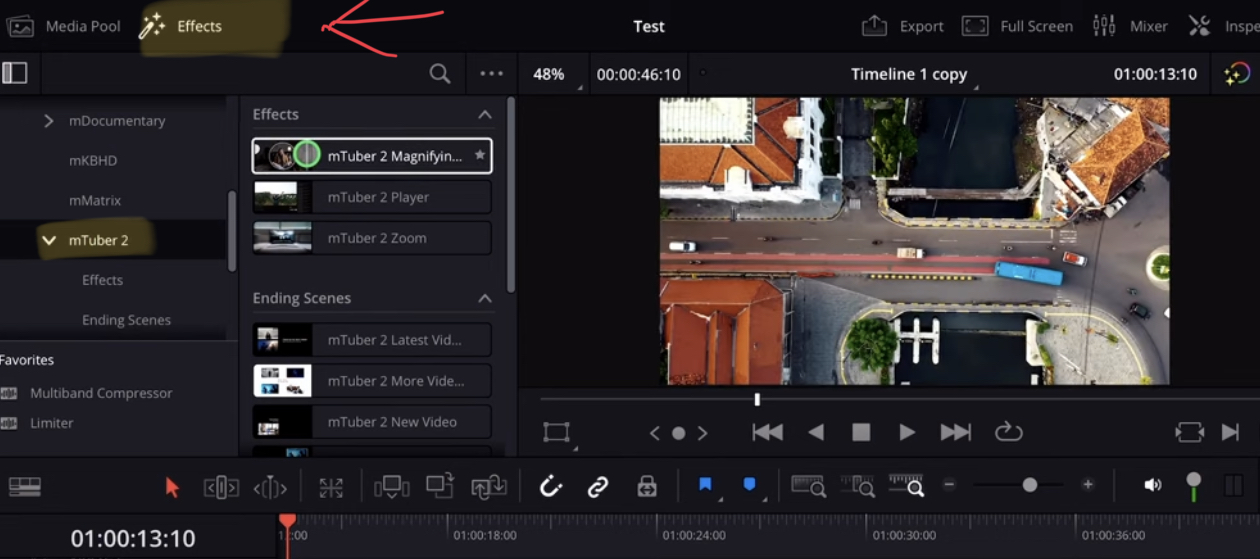
Task: Open the Mixer panel
Action: tap(1130, 26)
